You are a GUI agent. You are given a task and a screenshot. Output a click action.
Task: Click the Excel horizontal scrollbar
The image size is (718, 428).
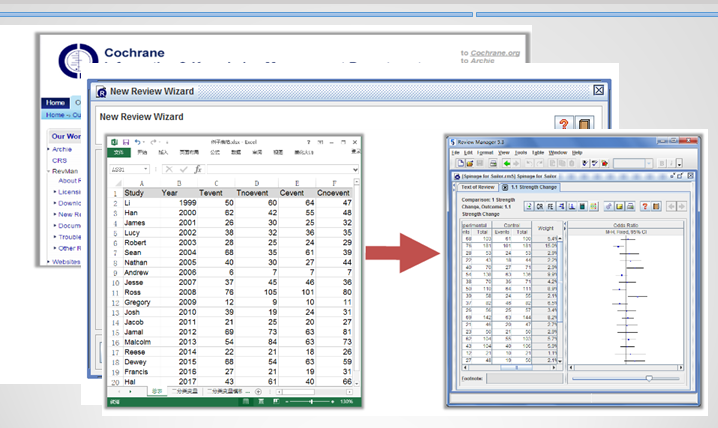314,392
